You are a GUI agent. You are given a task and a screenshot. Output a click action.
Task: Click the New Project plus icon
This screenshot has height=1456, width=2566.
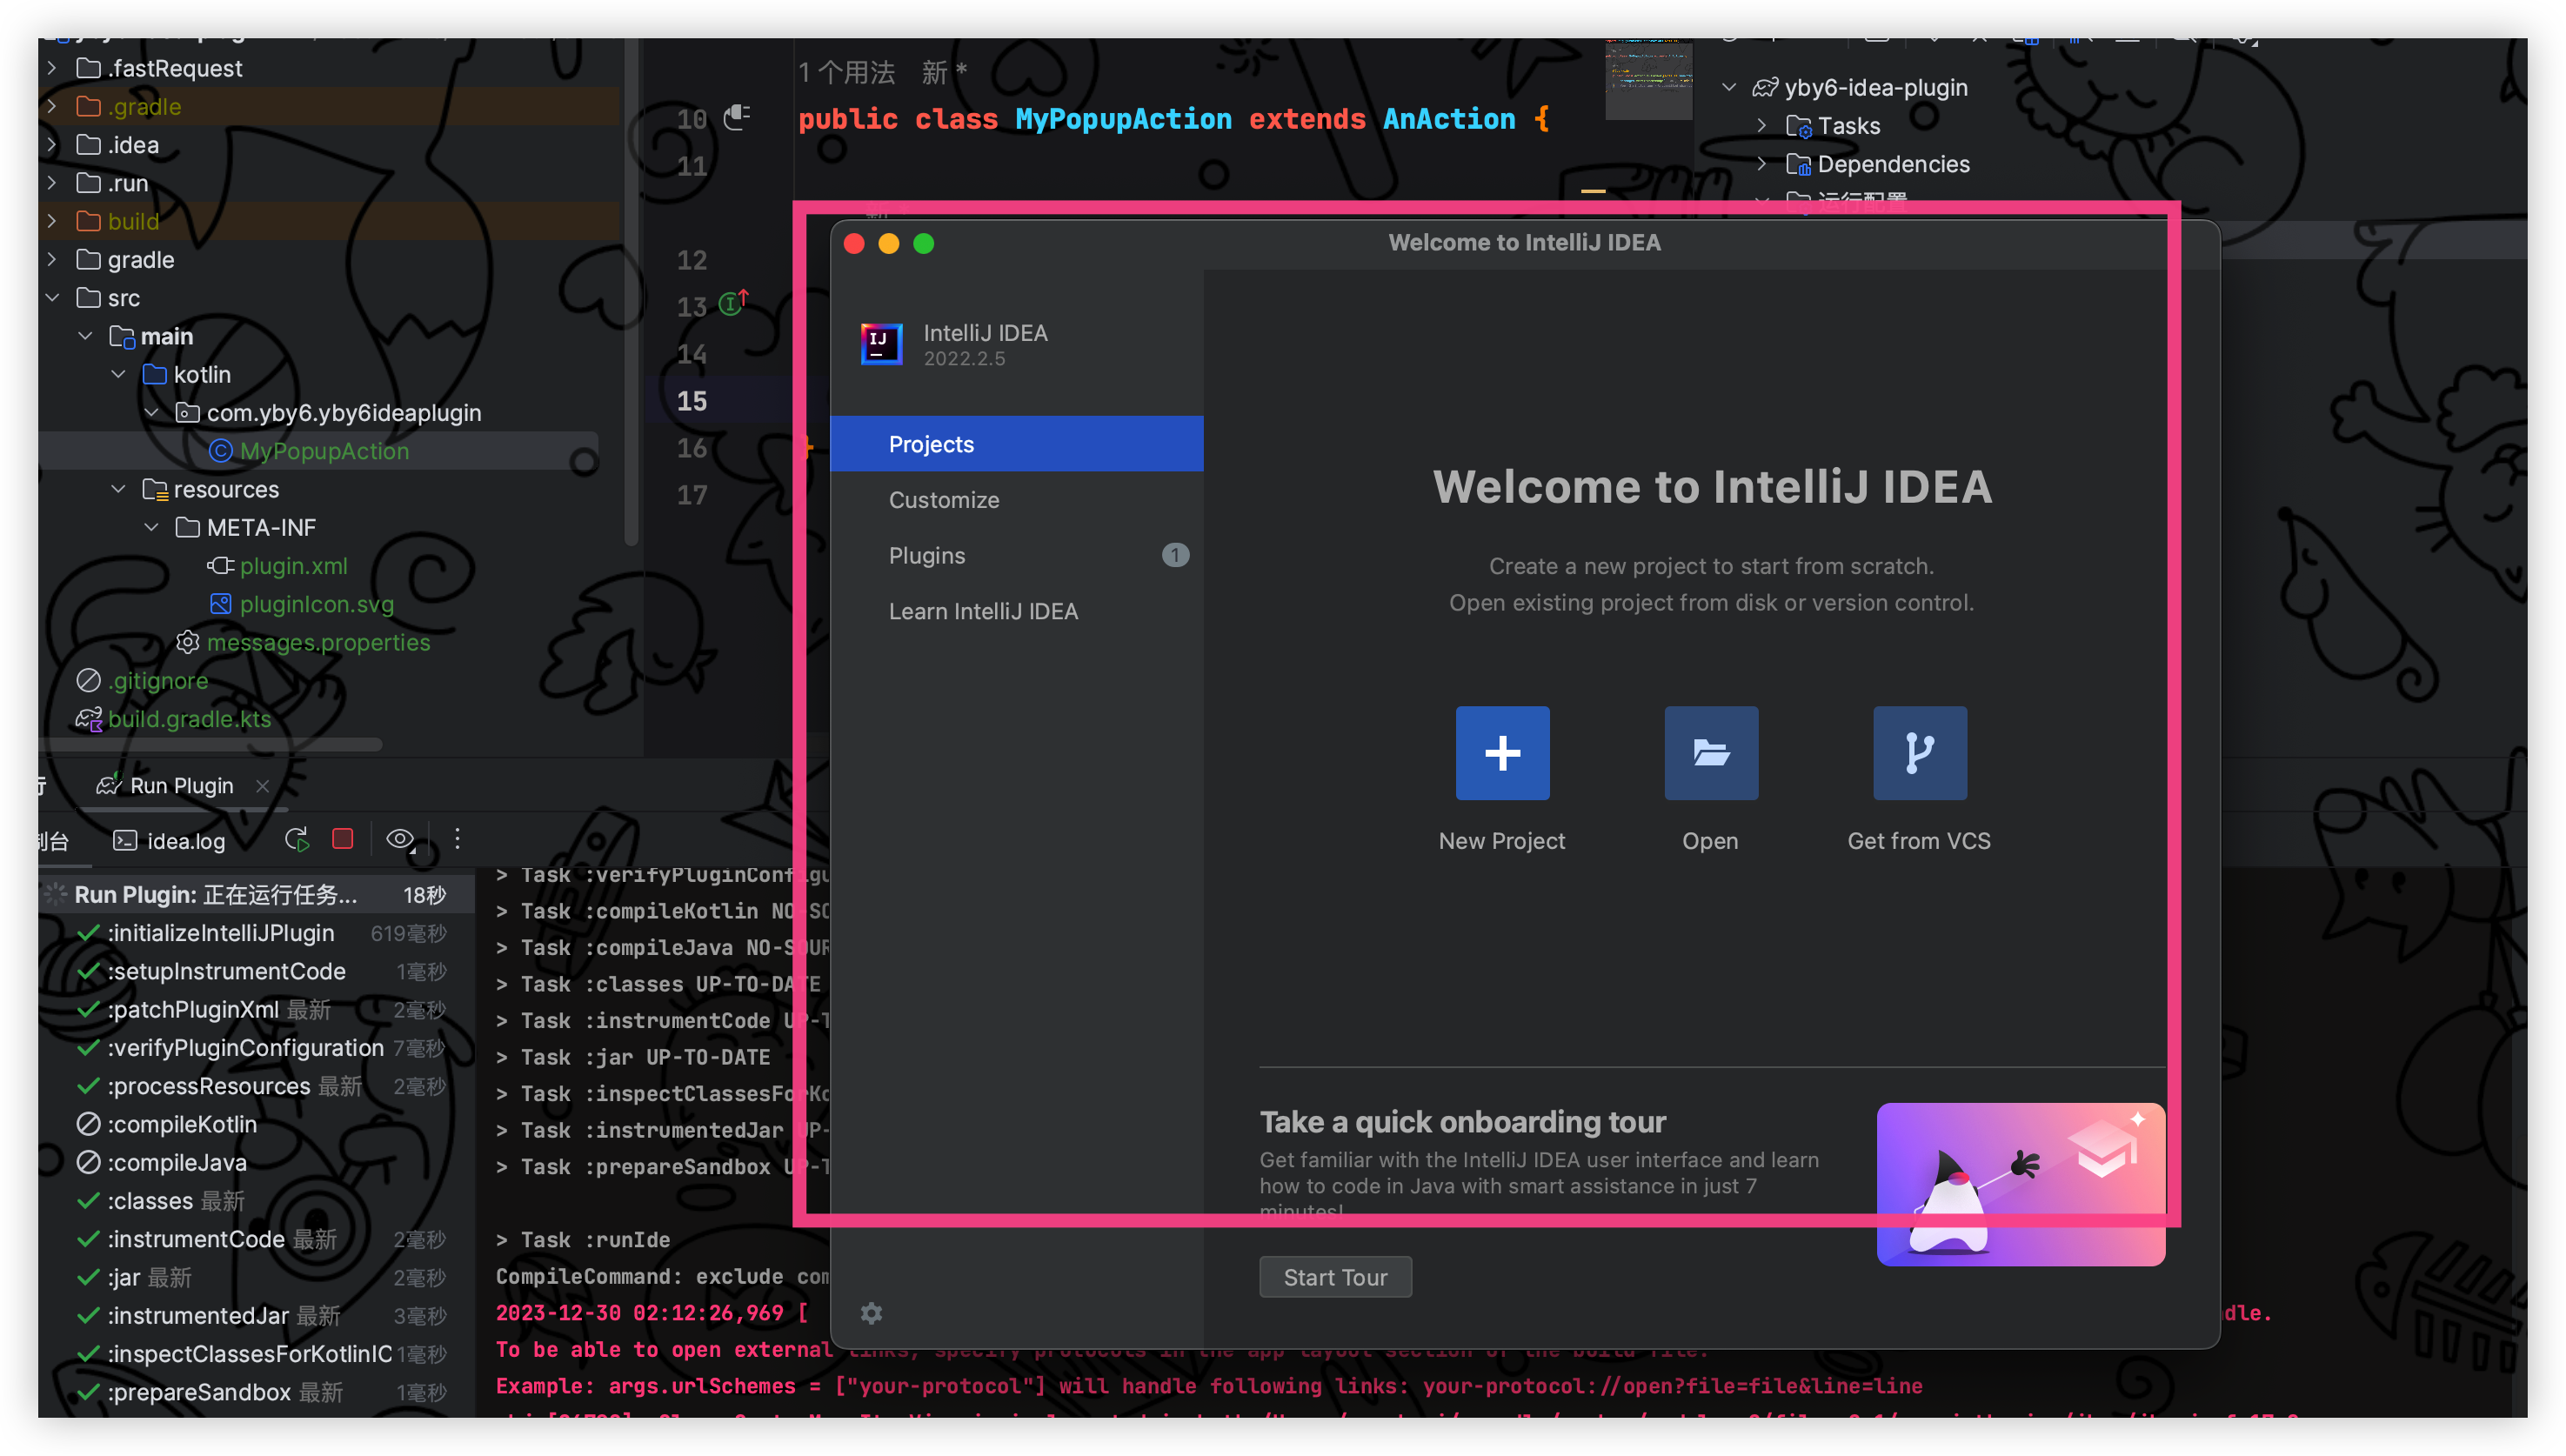(x=1502, y=753)
